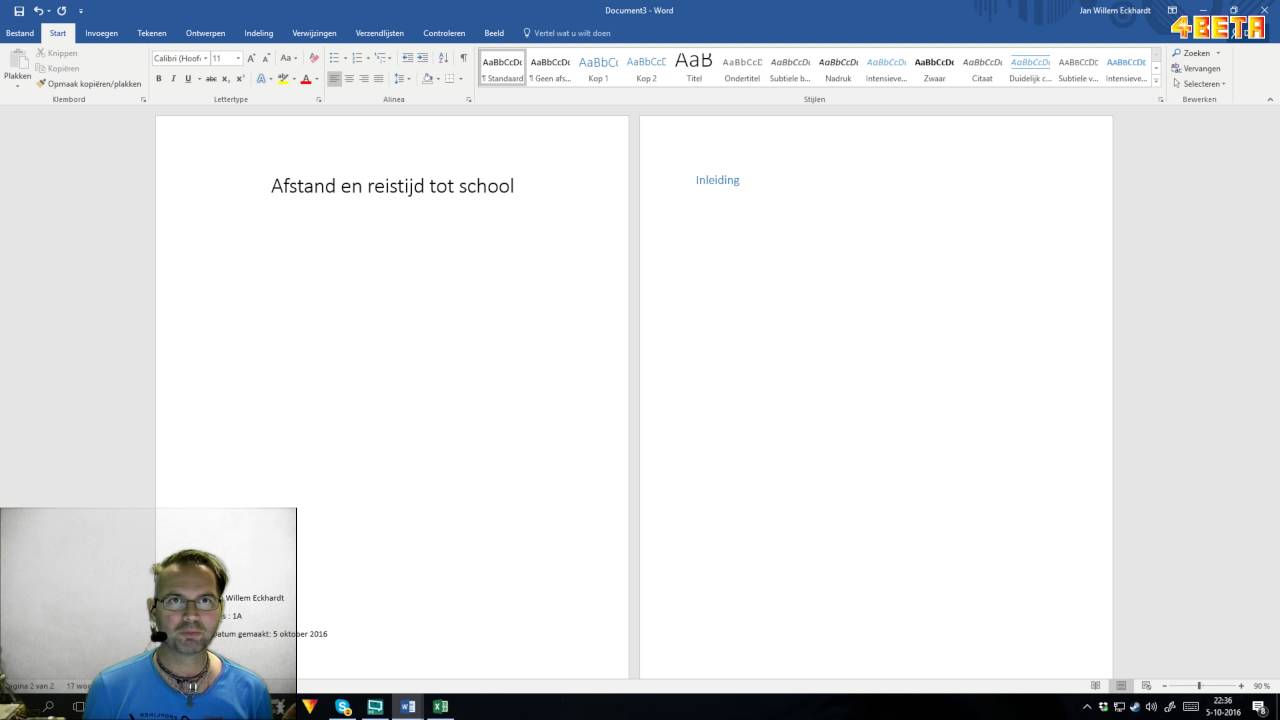
Task: Open Excel from the Windows taskbar
Action: (x=440, y=706)
